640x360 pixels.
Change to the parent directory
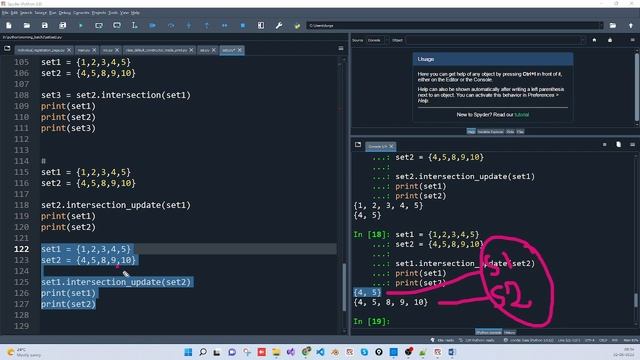pos(631,25)
